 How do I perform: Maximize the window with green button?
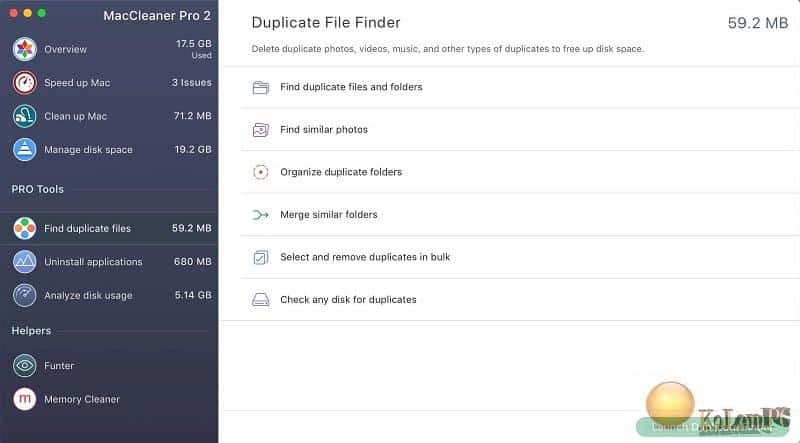[x=42, y=14]
